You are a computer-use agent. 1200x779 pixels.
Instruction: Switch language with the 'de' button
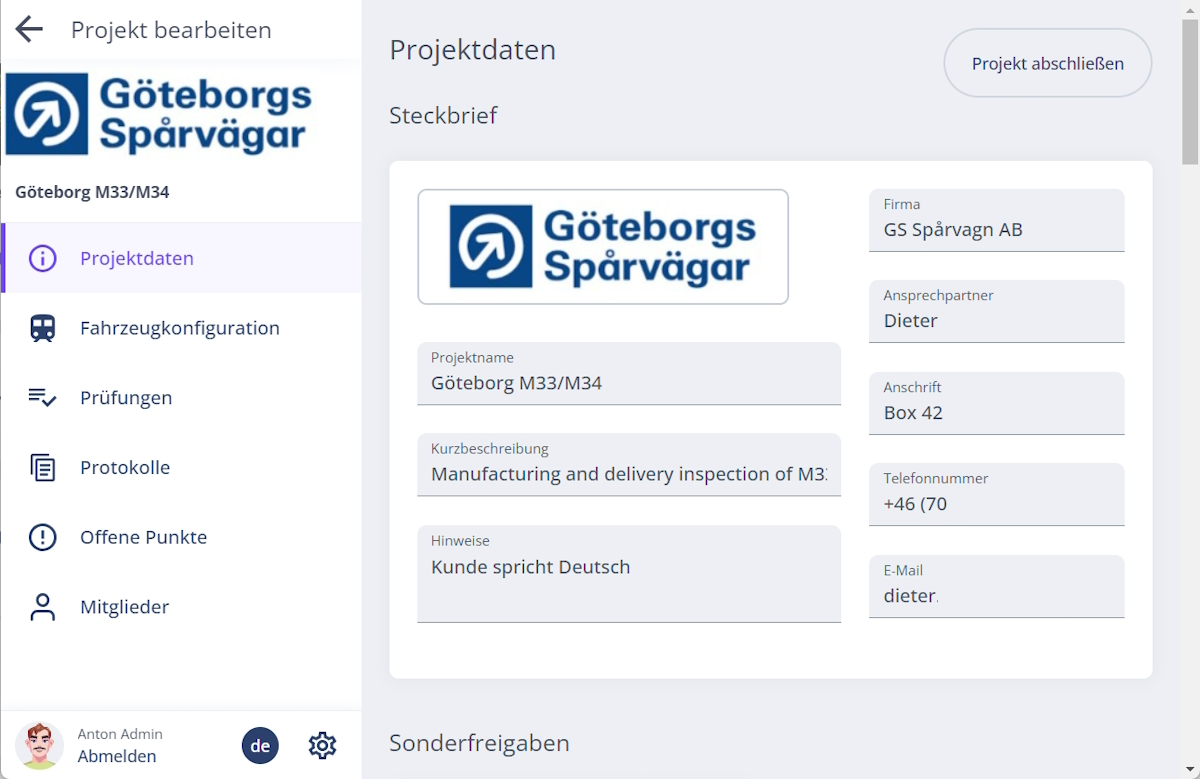[x=260, y=745]
